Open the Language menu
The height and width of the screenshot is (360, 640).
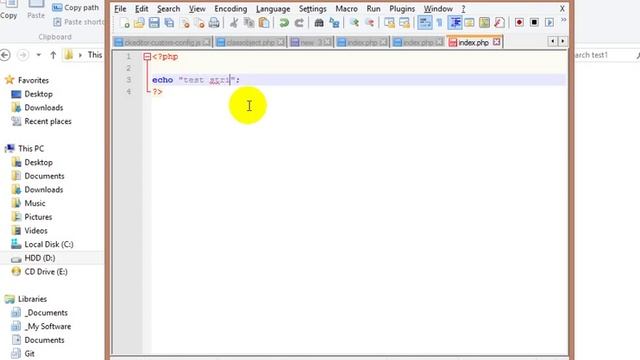273,9
